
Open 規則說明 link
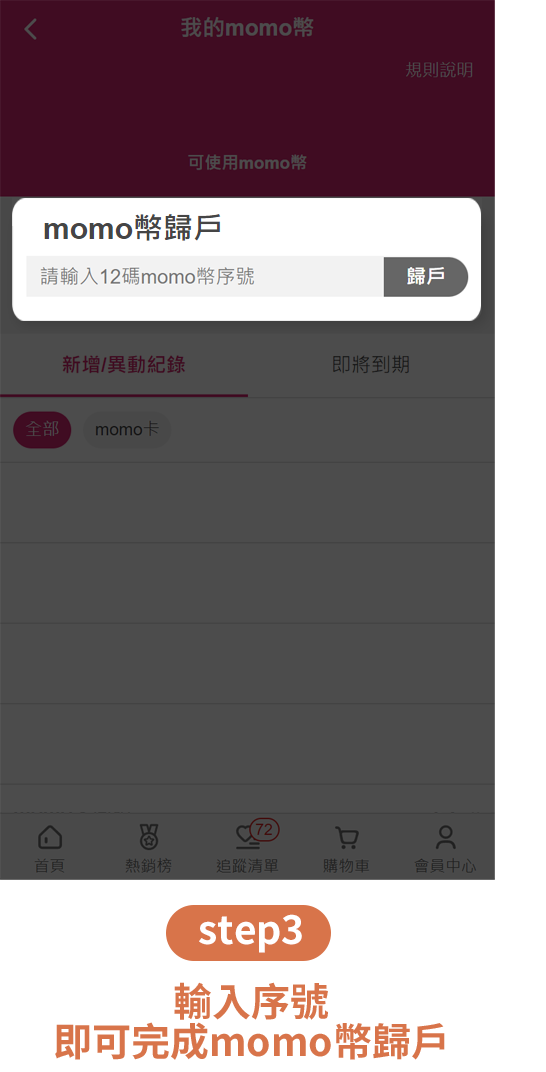coord(439,70)
